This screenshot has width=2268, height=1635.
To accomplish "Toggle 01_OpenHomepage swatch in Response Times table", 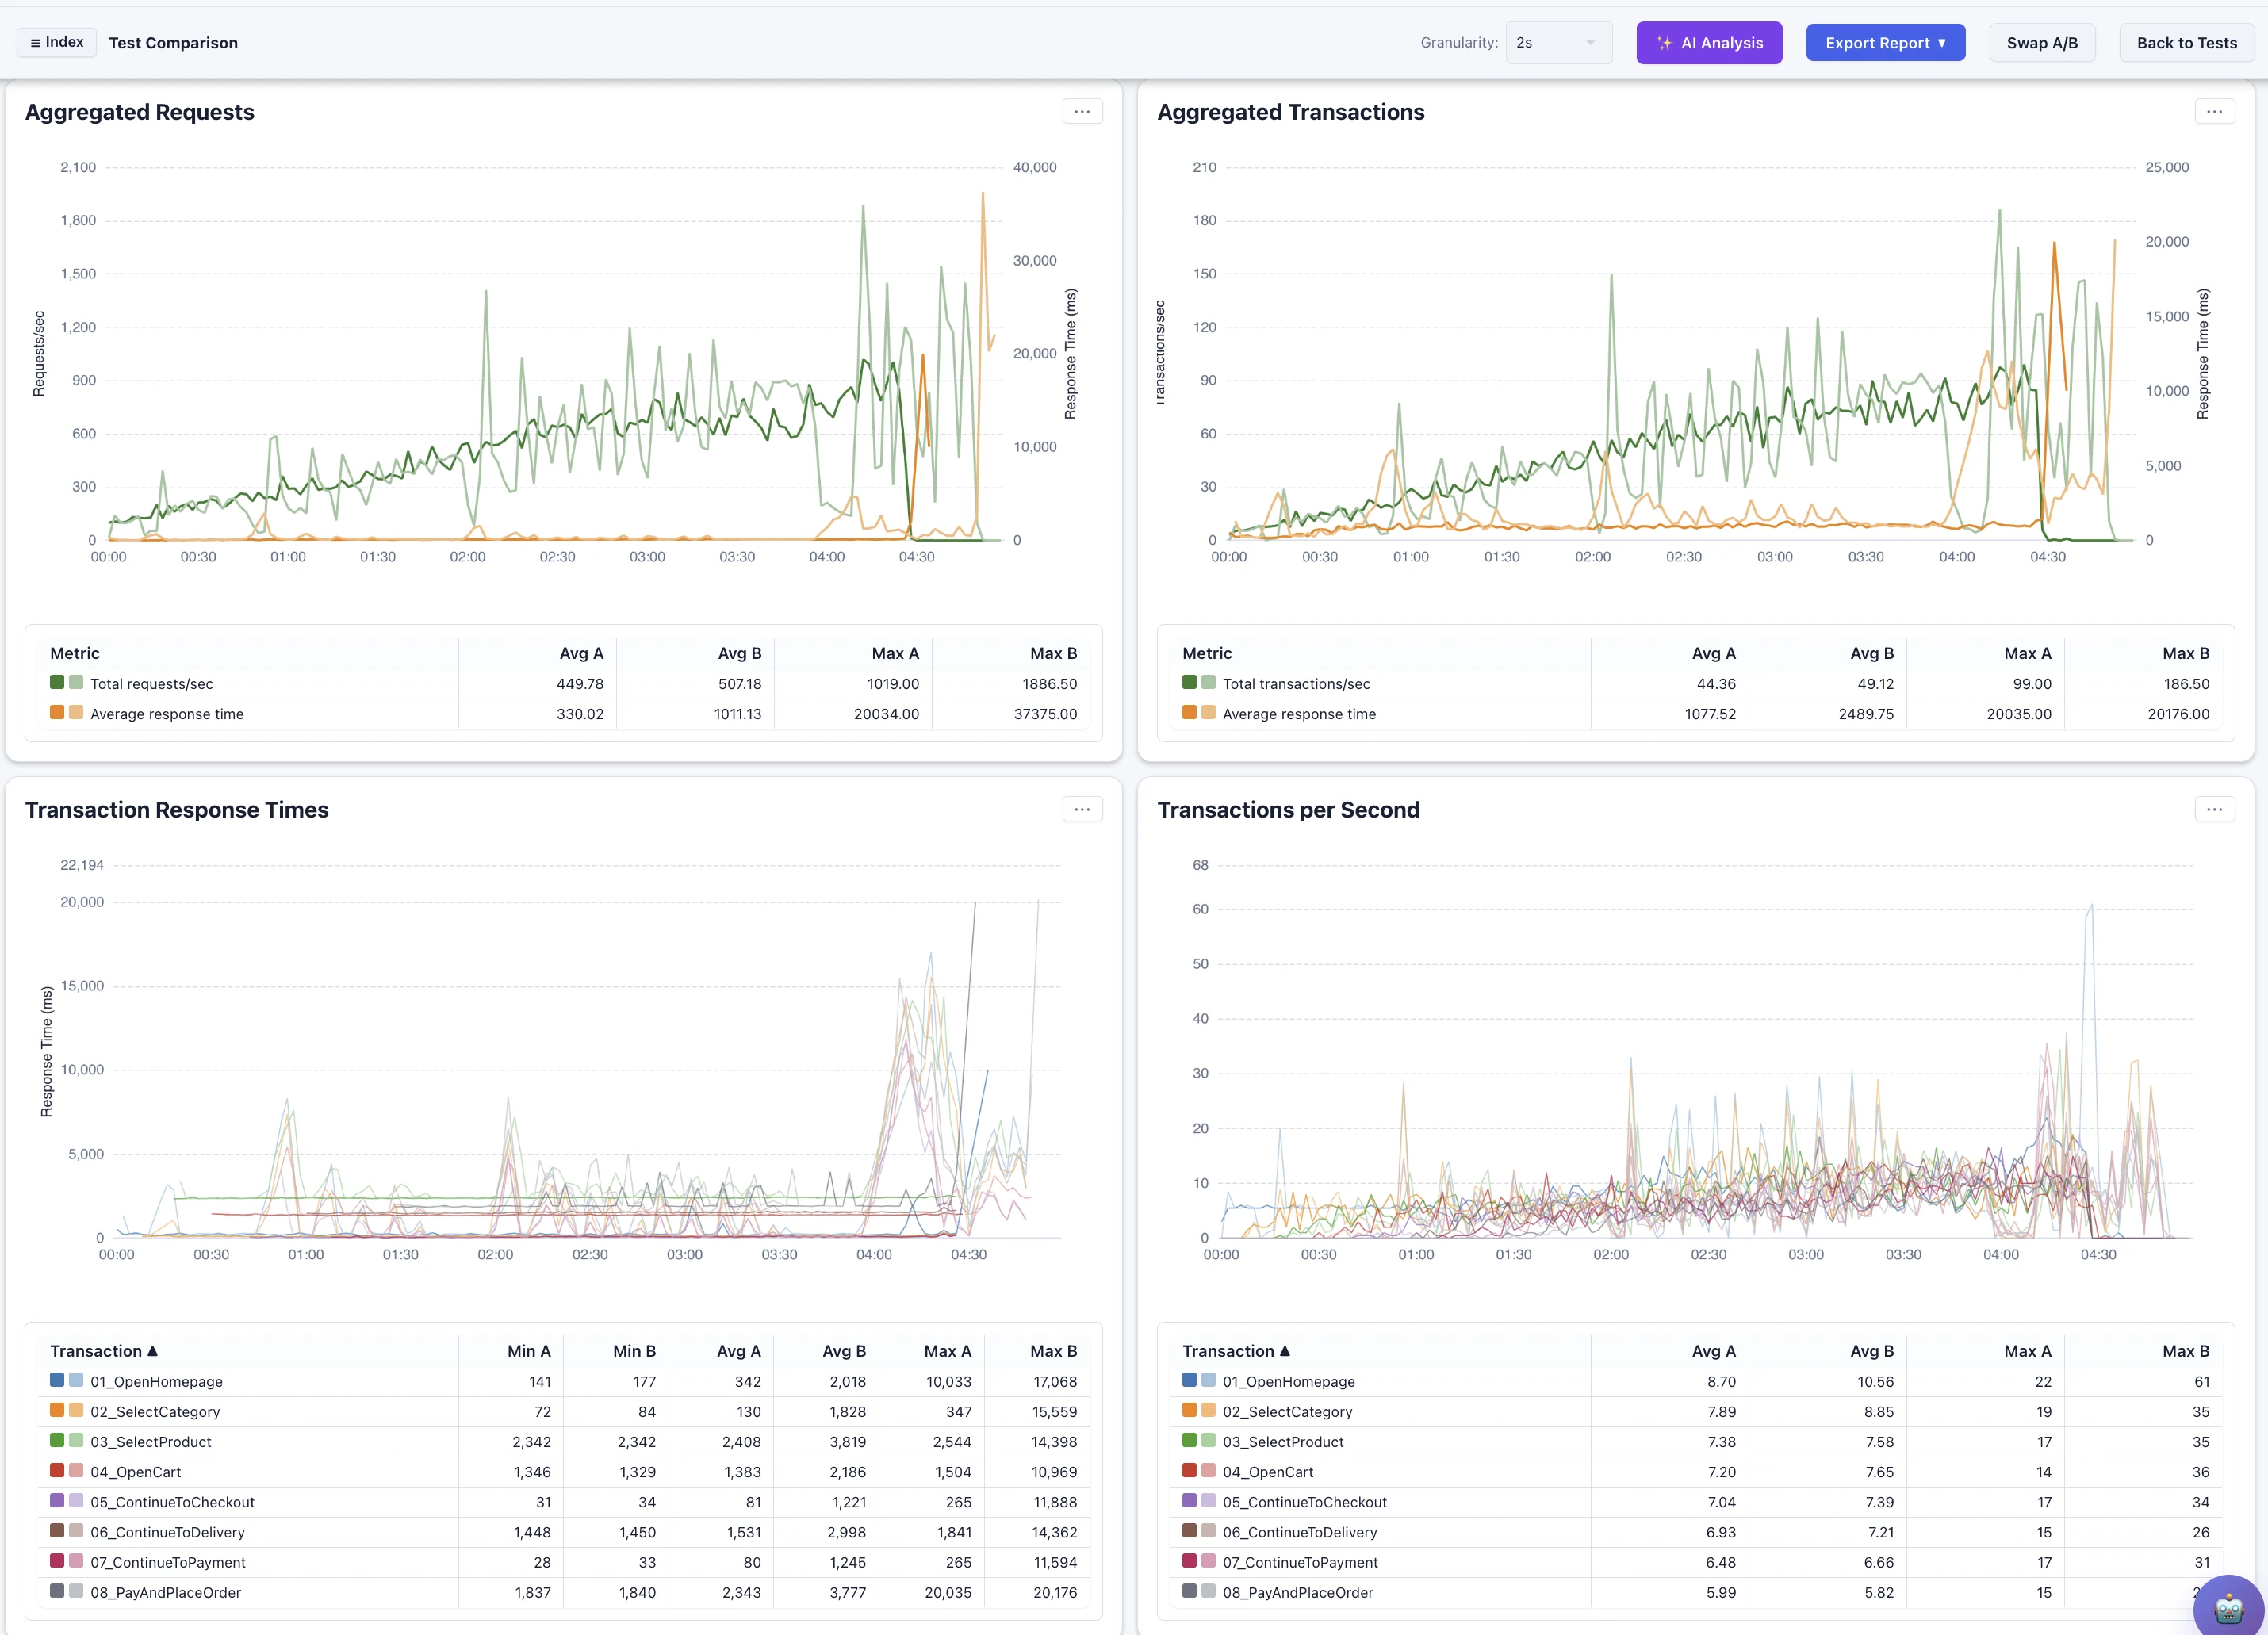I will point(67,1380).
